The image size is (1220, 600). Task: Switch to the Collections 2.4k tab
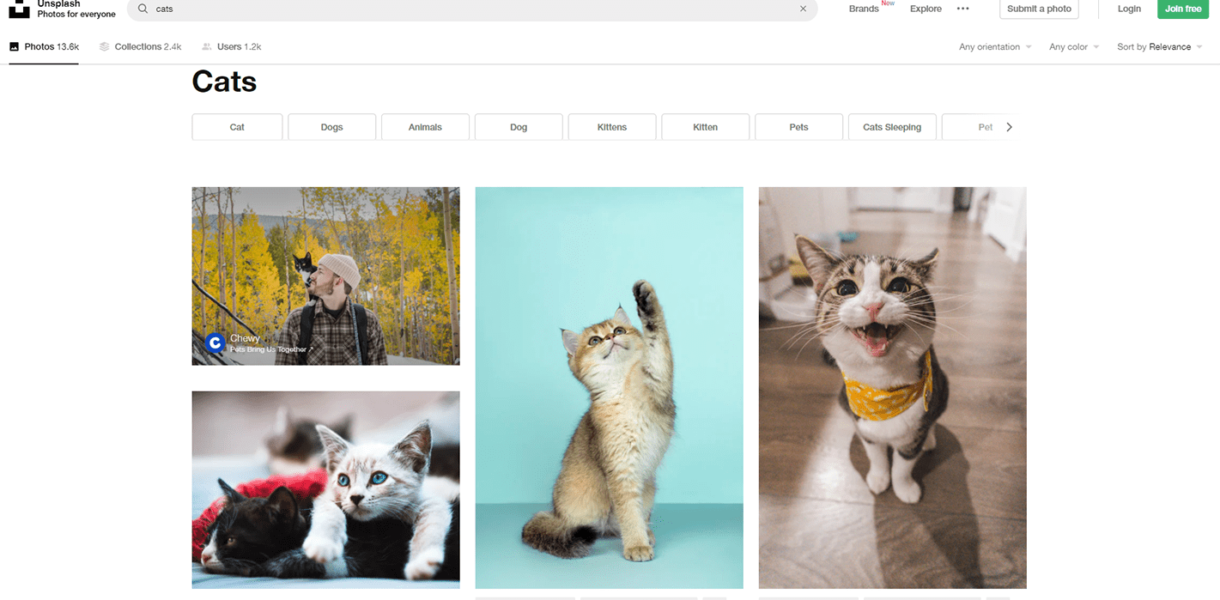[x=140, y=47]
